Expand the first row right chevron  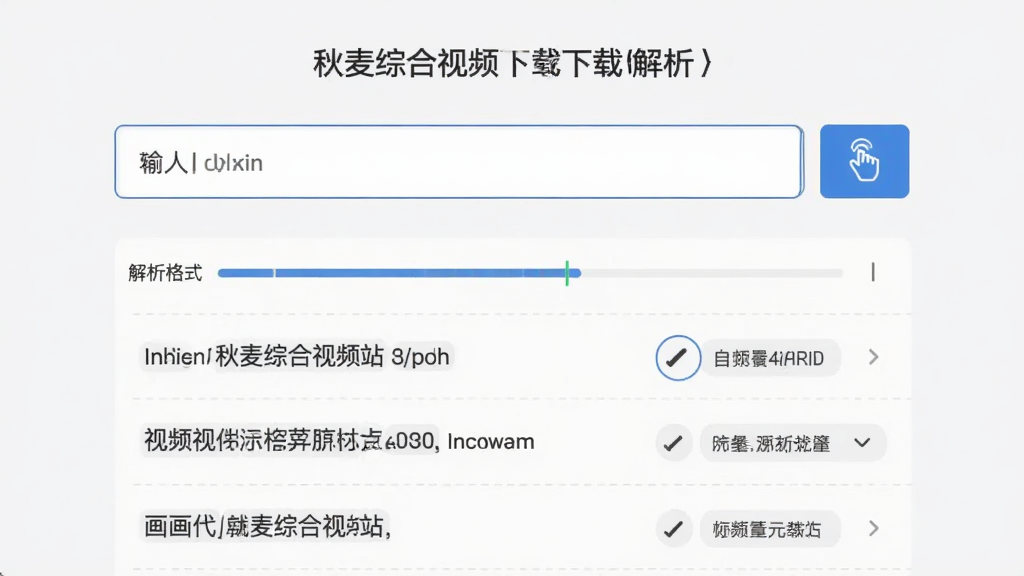pyautogui.click(x=874, y=357)
